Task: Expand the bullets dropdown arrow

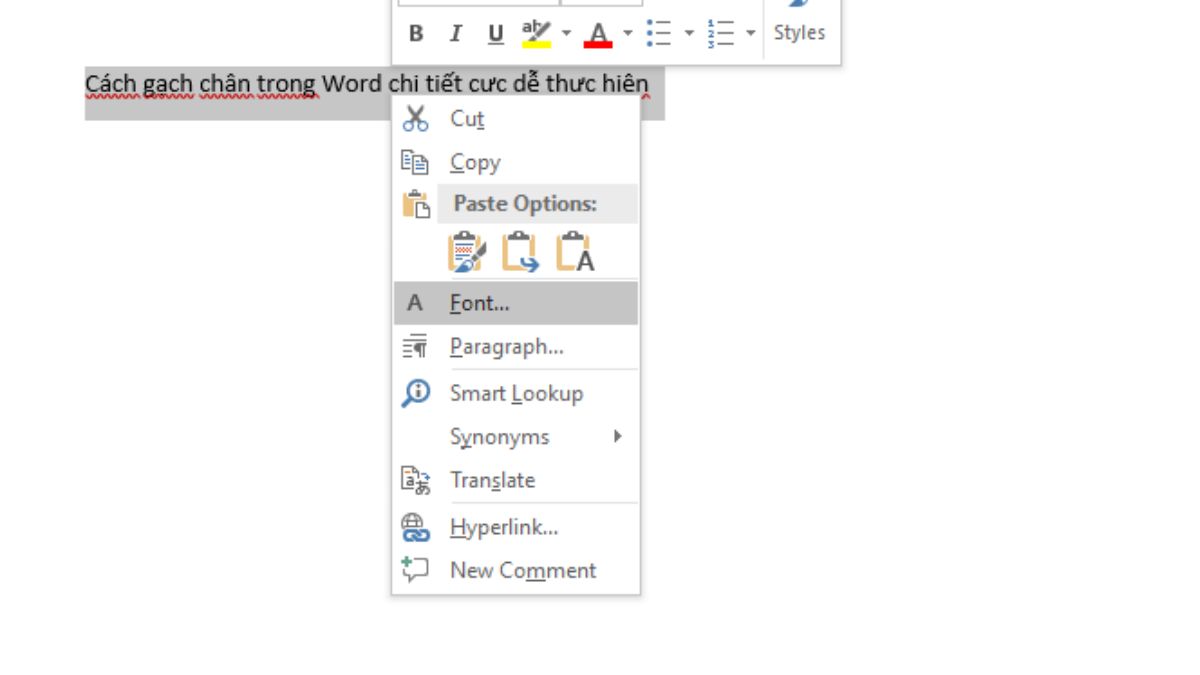Action: [688, 34]
